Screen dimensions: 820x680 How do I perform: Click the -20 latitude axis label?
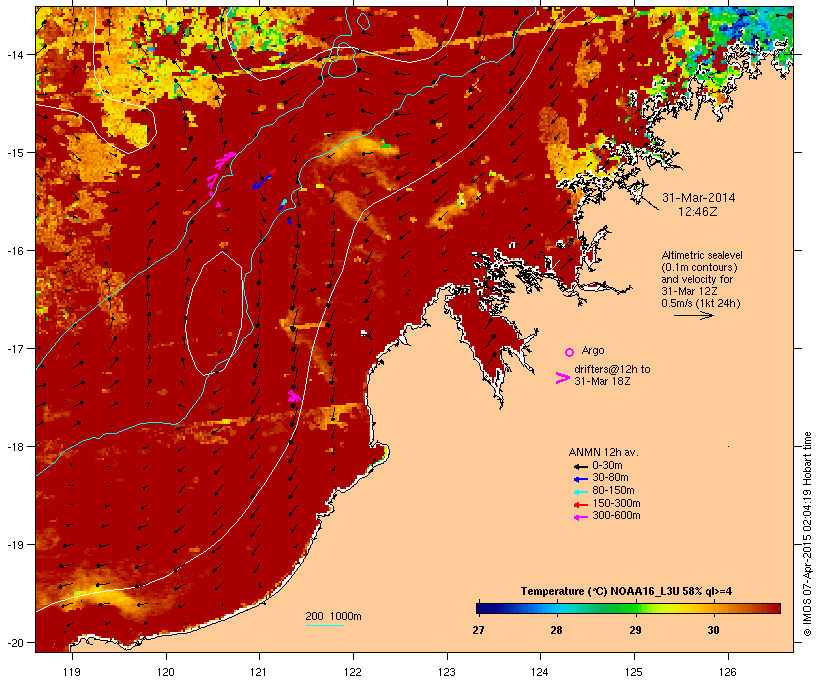pos(14,642)
